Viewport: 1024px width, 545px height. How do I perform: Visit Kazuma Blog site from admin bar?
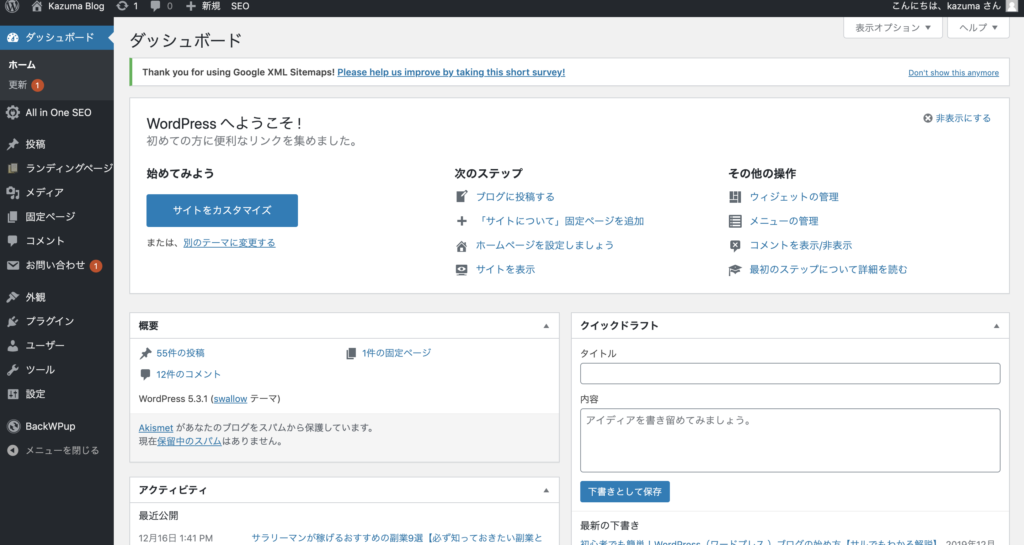point(68,7)
